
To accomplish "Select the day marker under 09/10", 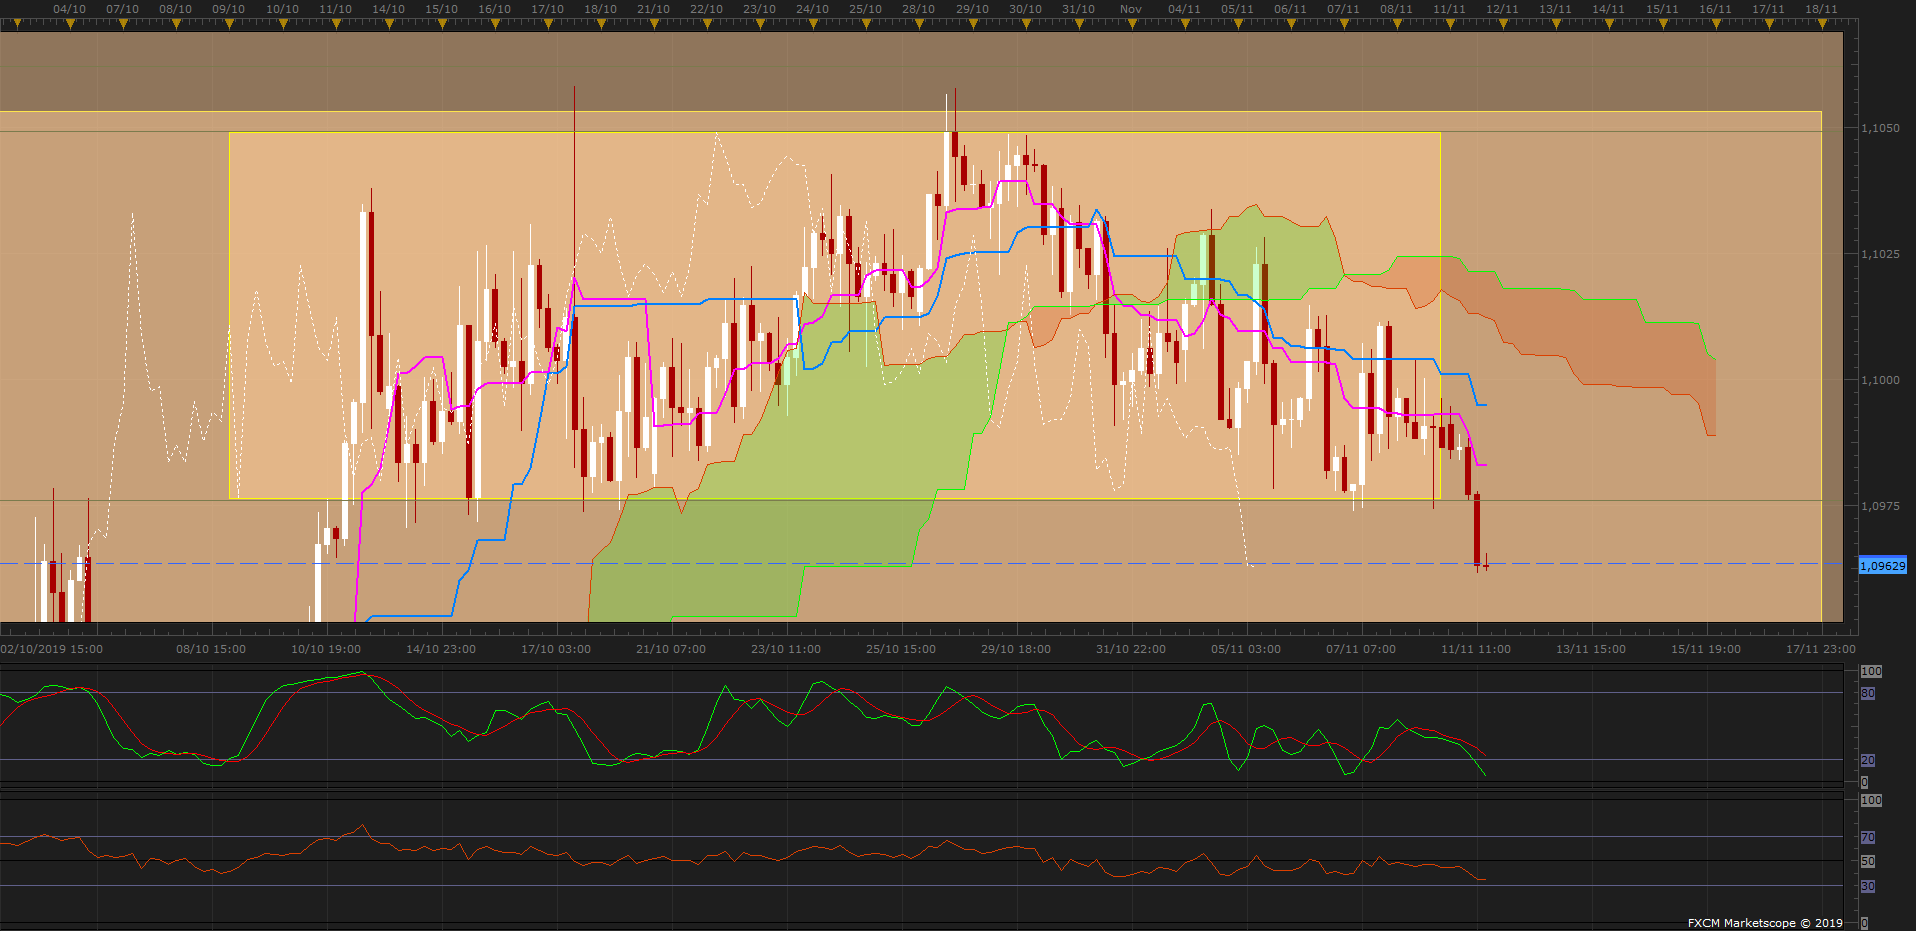I will click(x=229, y=23).
